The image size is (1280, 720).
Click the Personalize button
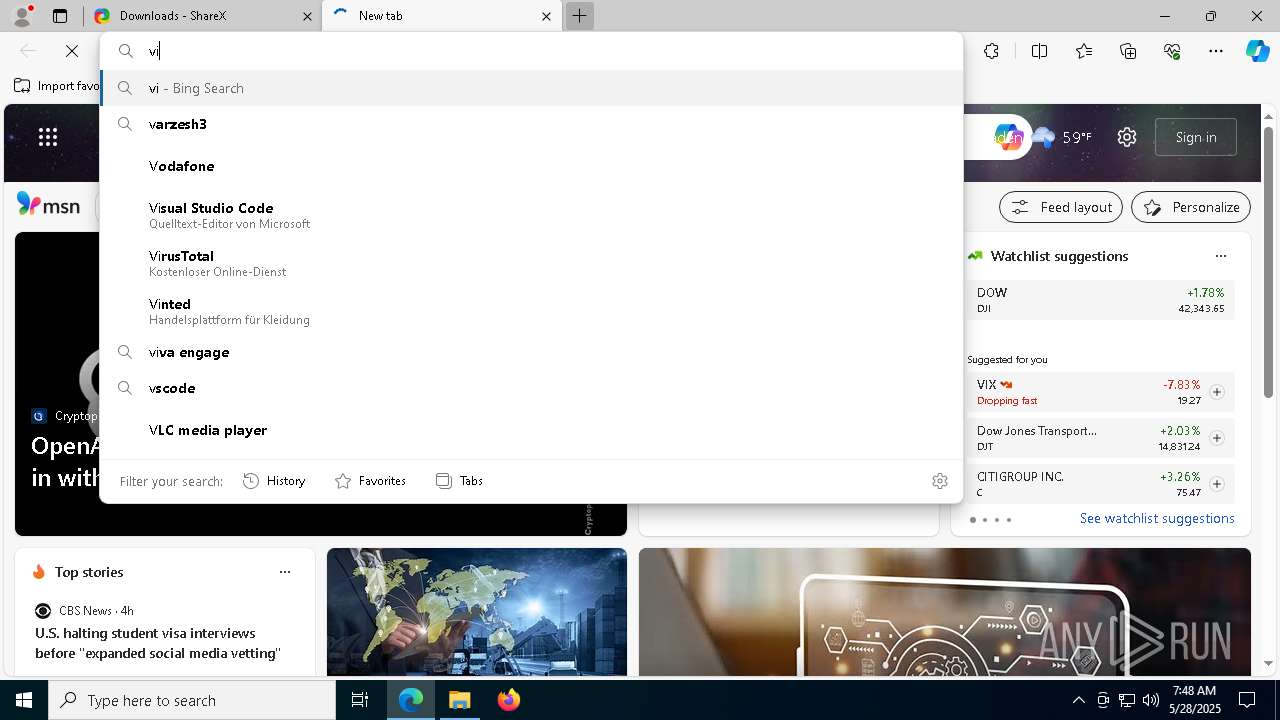pos(1191,207)
